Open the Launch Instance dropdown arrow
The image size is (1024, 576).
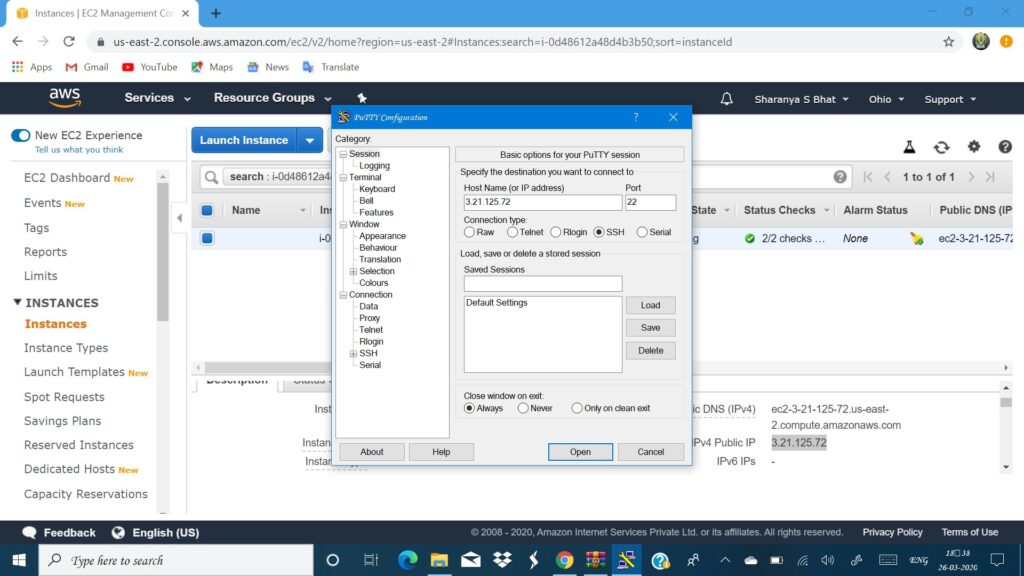[x=310, y=140]
